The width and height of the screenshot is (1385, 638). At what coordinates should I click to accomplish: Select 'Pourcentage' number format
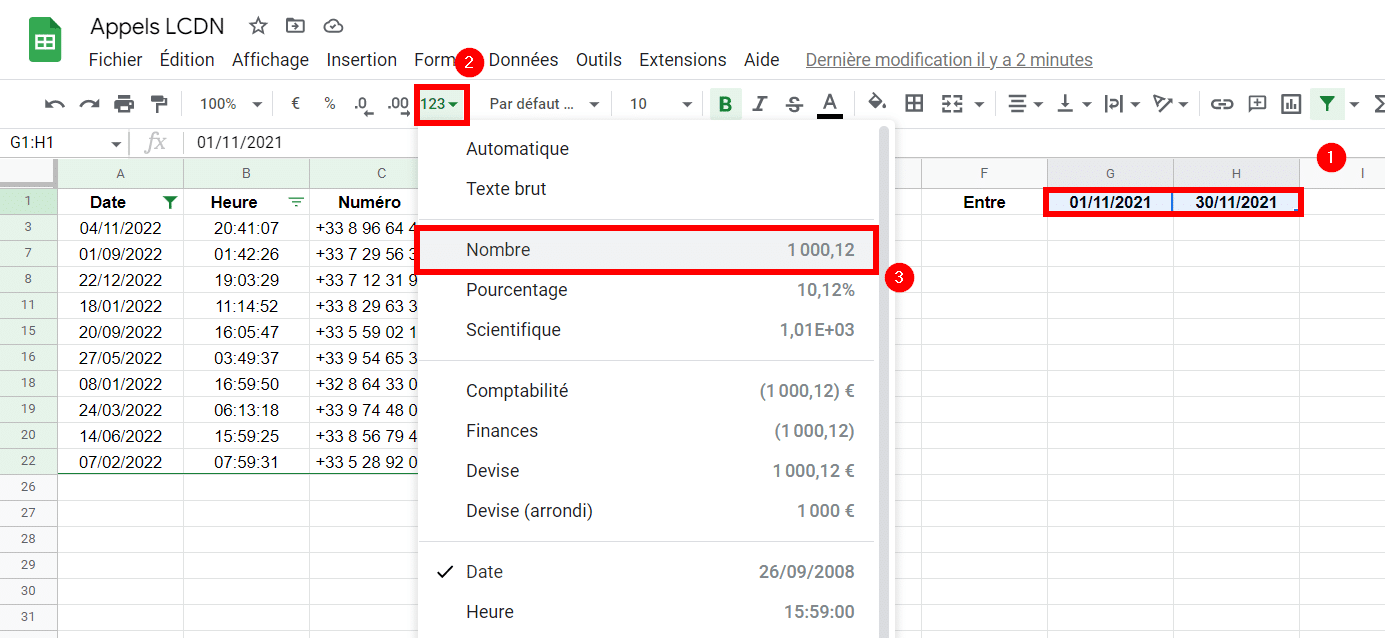click(x=517, y=290)
